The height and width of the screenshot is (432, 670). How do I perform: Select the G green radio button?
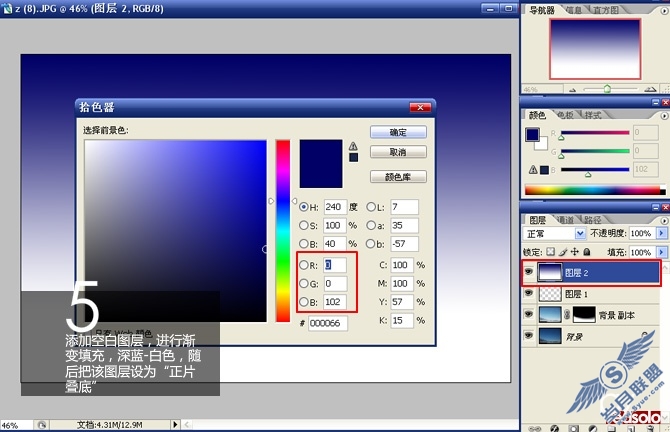tap(303, 283)
